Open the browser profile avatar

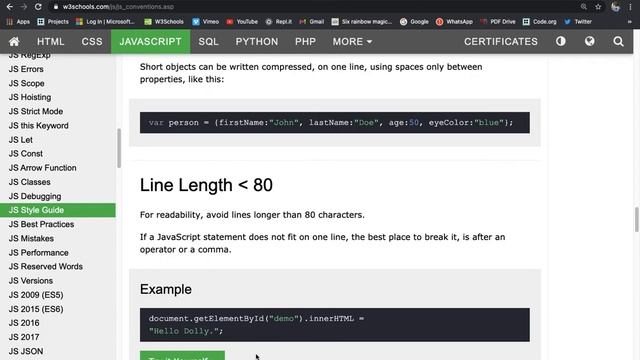coord(615,7)
